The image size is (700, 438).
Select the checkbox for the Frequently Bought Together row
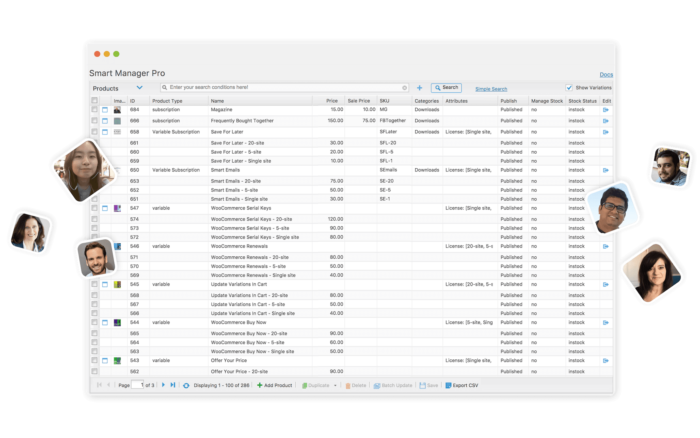tap(95, 120)
